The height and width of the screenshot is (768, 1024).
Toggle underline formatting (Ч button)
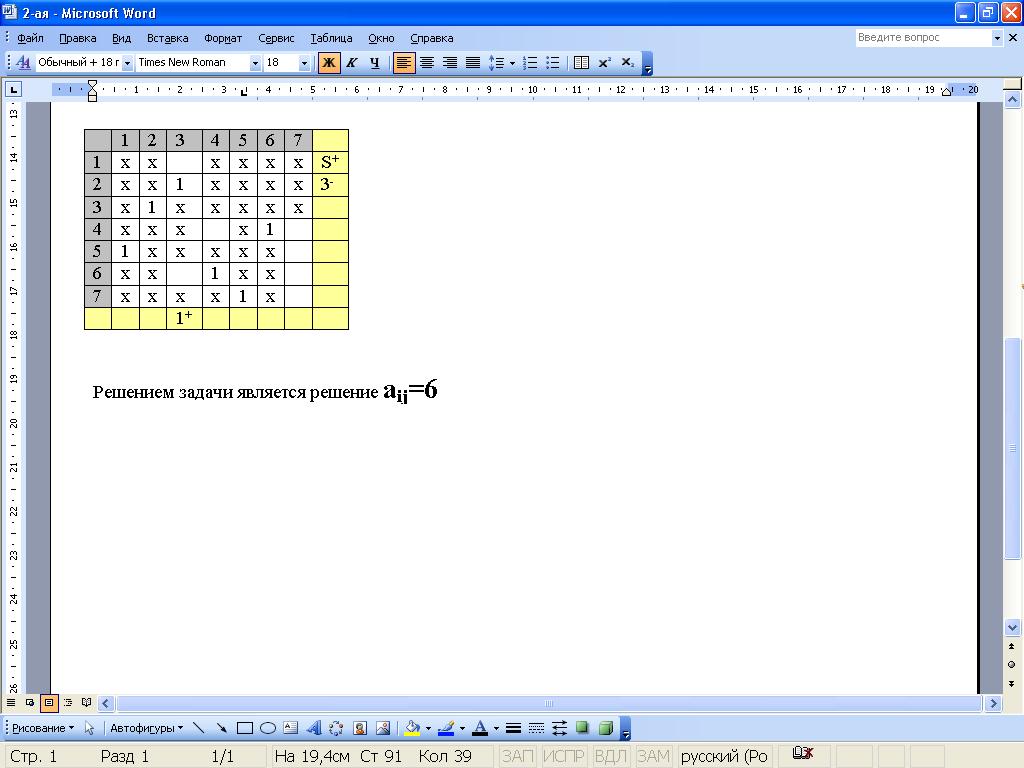pyautogui.click(x=375, y=63)
